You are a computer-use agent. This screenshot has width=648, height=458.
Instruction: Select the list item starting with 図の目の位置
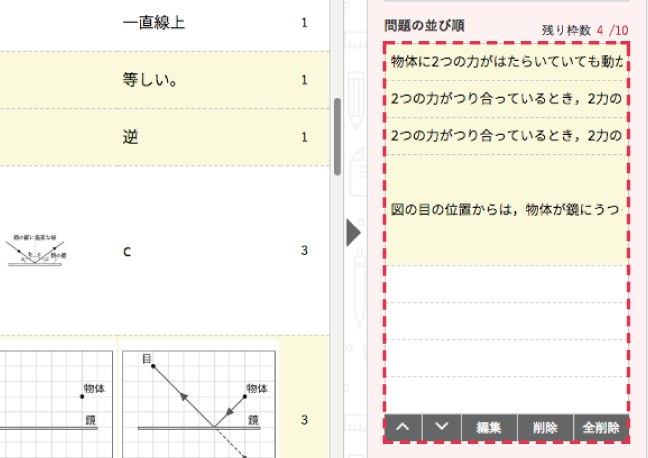[507, 210]
